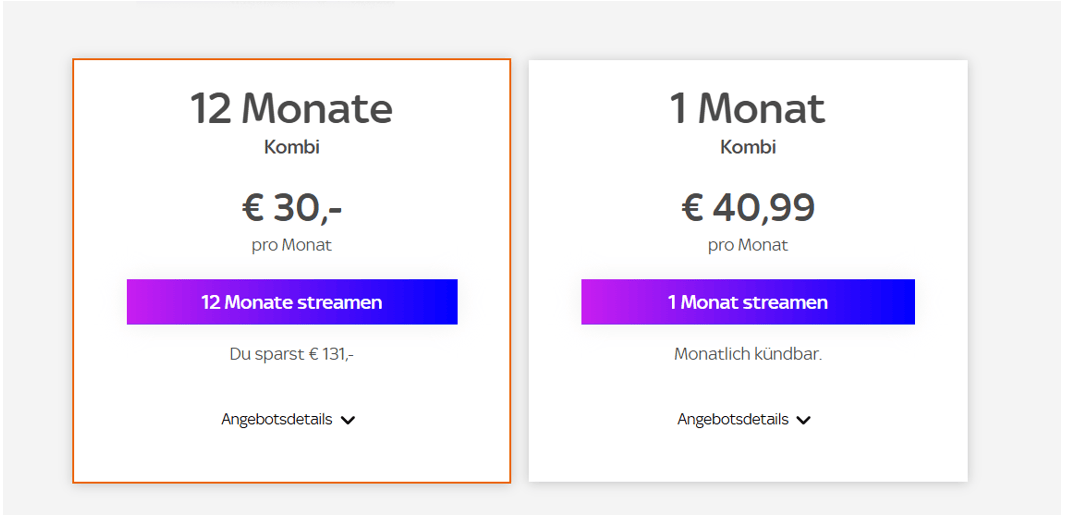Click the chevron arrow in the 1 Monat card
Image resolution: width=1066 pixels, height=517 pixels.
pos(804,420)
